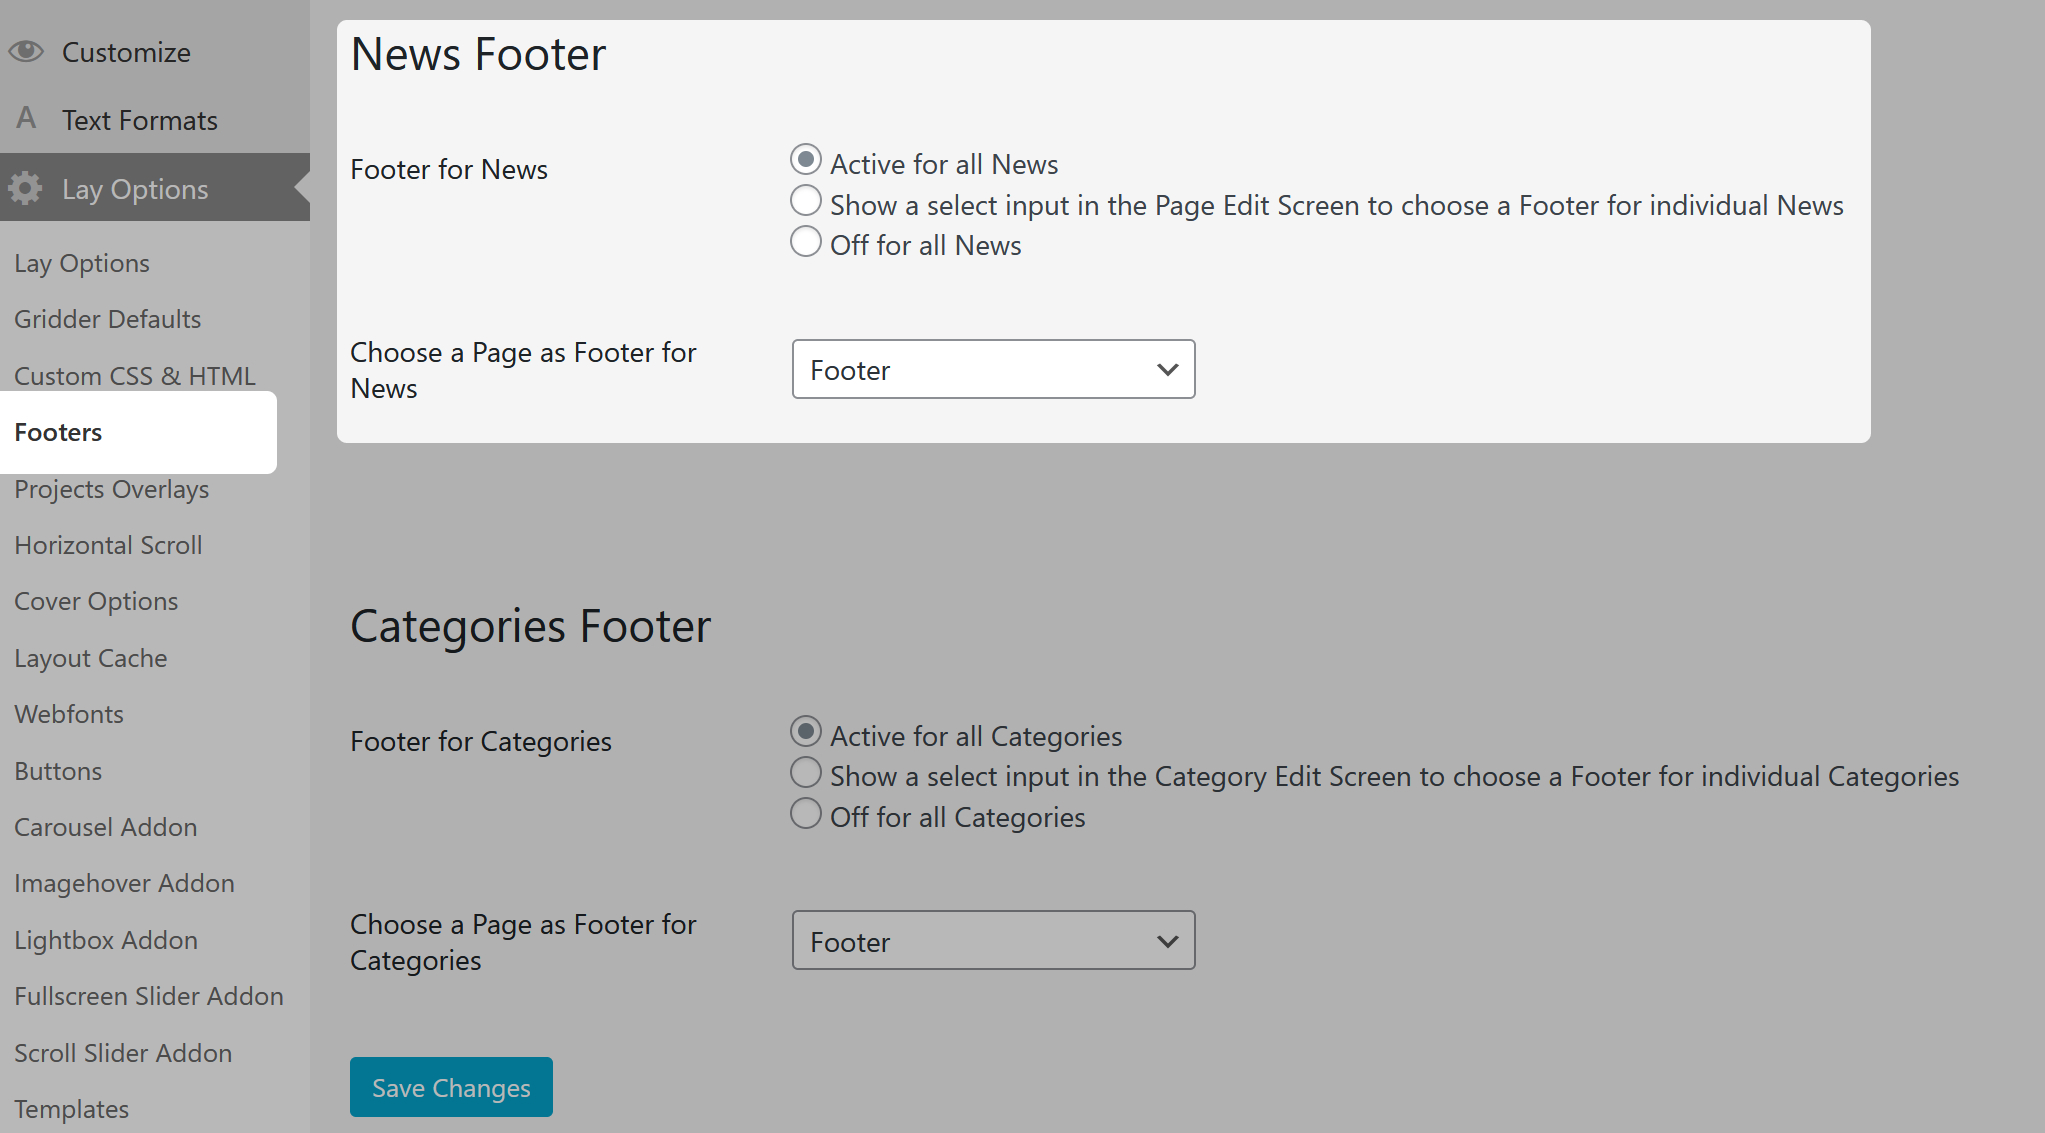Click the Lay Options gear icon
2045x1133 pixels.
26,188
